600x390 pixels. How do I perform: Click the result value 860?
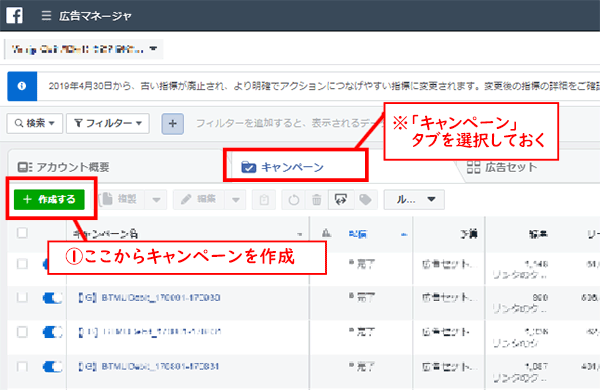(540, 297)
